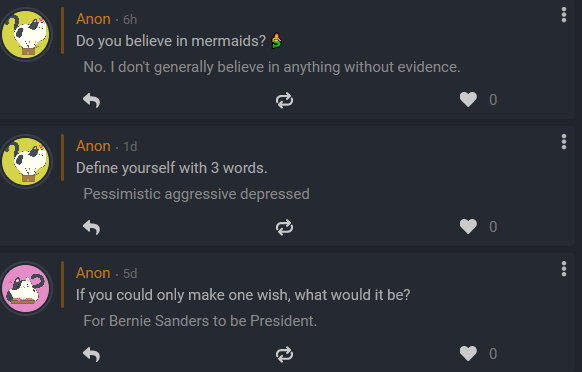
Task: Open the Anon username on the 6h post
Action: point(93,19)
